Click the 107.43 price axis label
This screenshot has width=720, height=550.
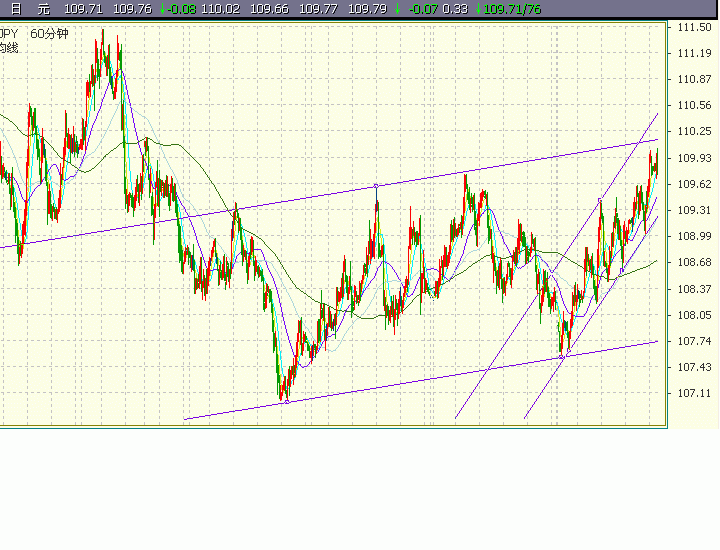tap(694, 367)
